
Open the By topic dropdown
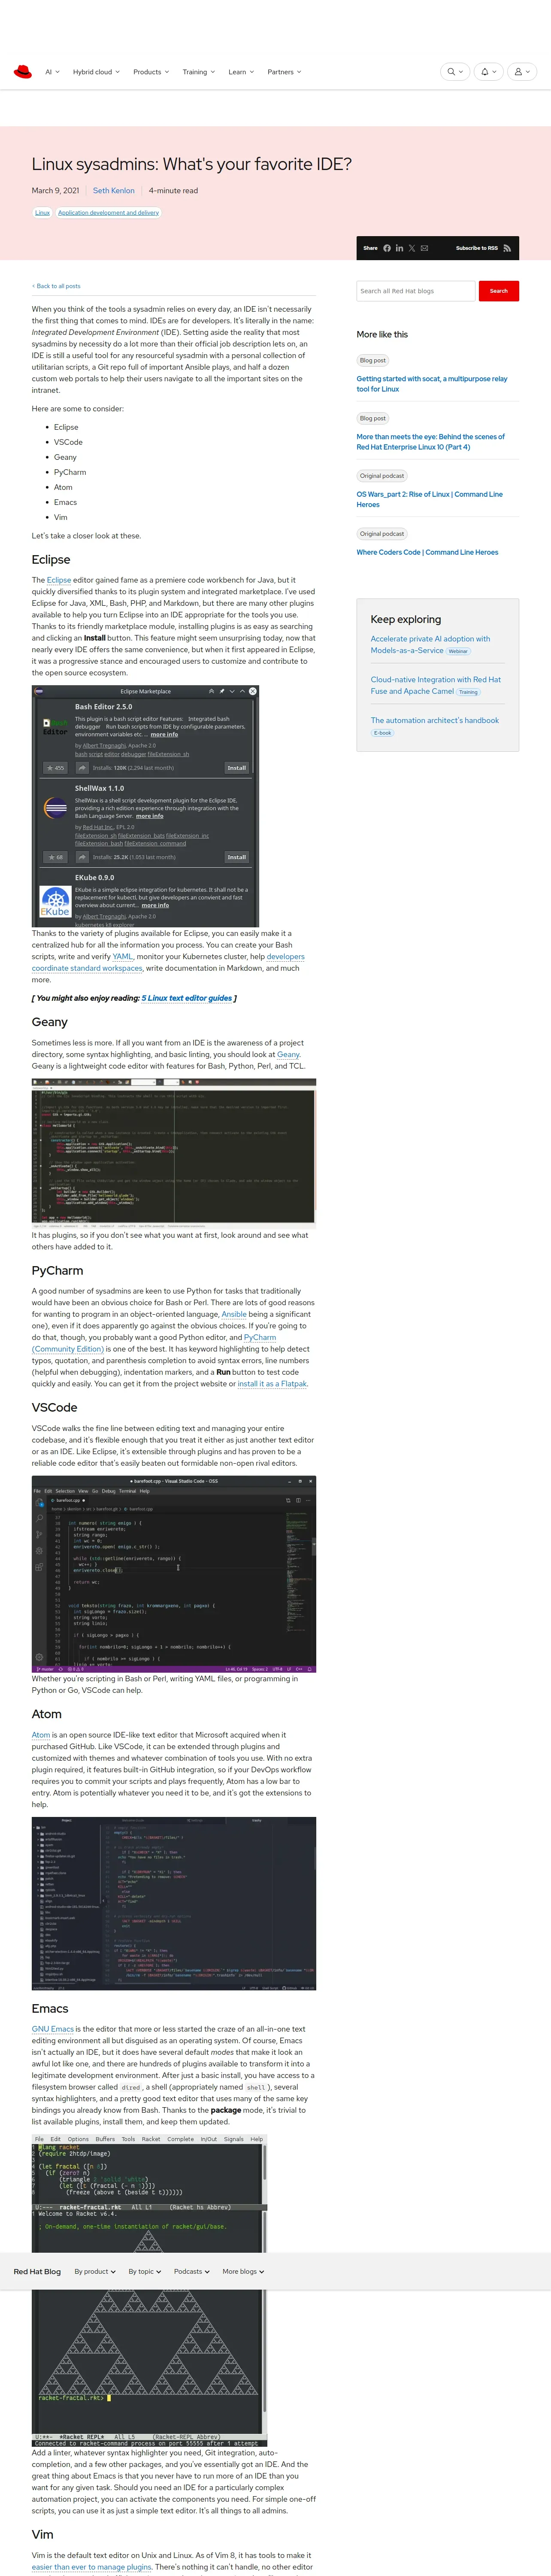pyautogui.click(x=145, y=2271)
